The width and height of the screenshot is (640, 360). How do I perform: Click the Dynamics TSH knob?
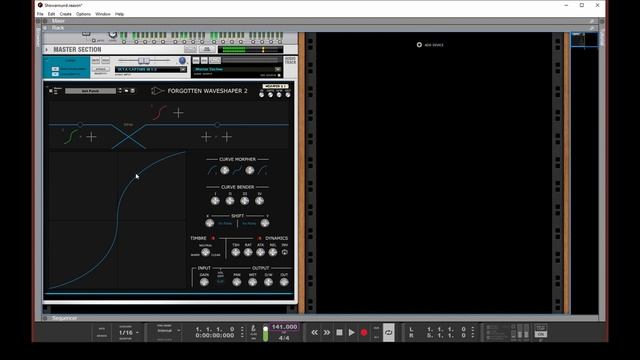click(x=236, y=252)
